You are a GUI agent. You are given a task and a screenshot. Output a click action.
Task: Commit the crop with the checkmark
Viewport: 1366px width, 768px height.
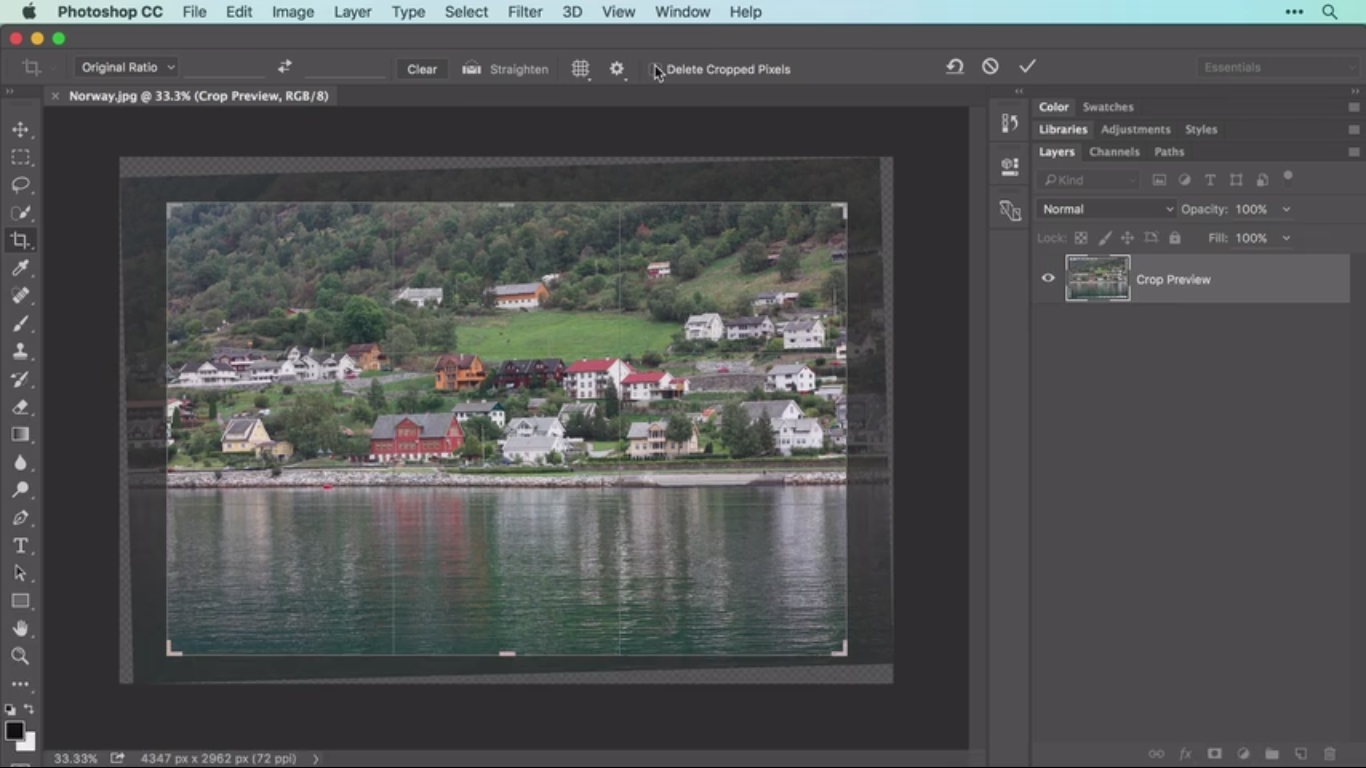1027,66
